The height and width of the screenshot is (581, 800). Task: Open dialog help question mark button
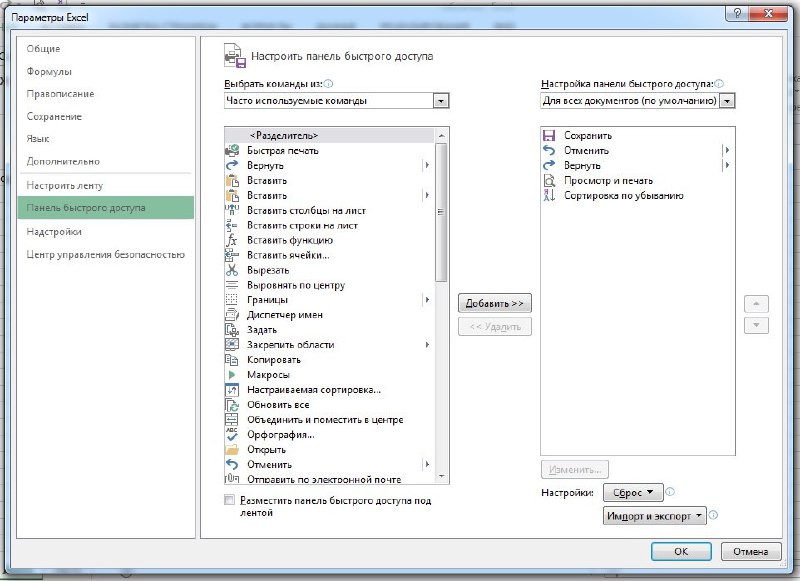(x=737, y=13)
